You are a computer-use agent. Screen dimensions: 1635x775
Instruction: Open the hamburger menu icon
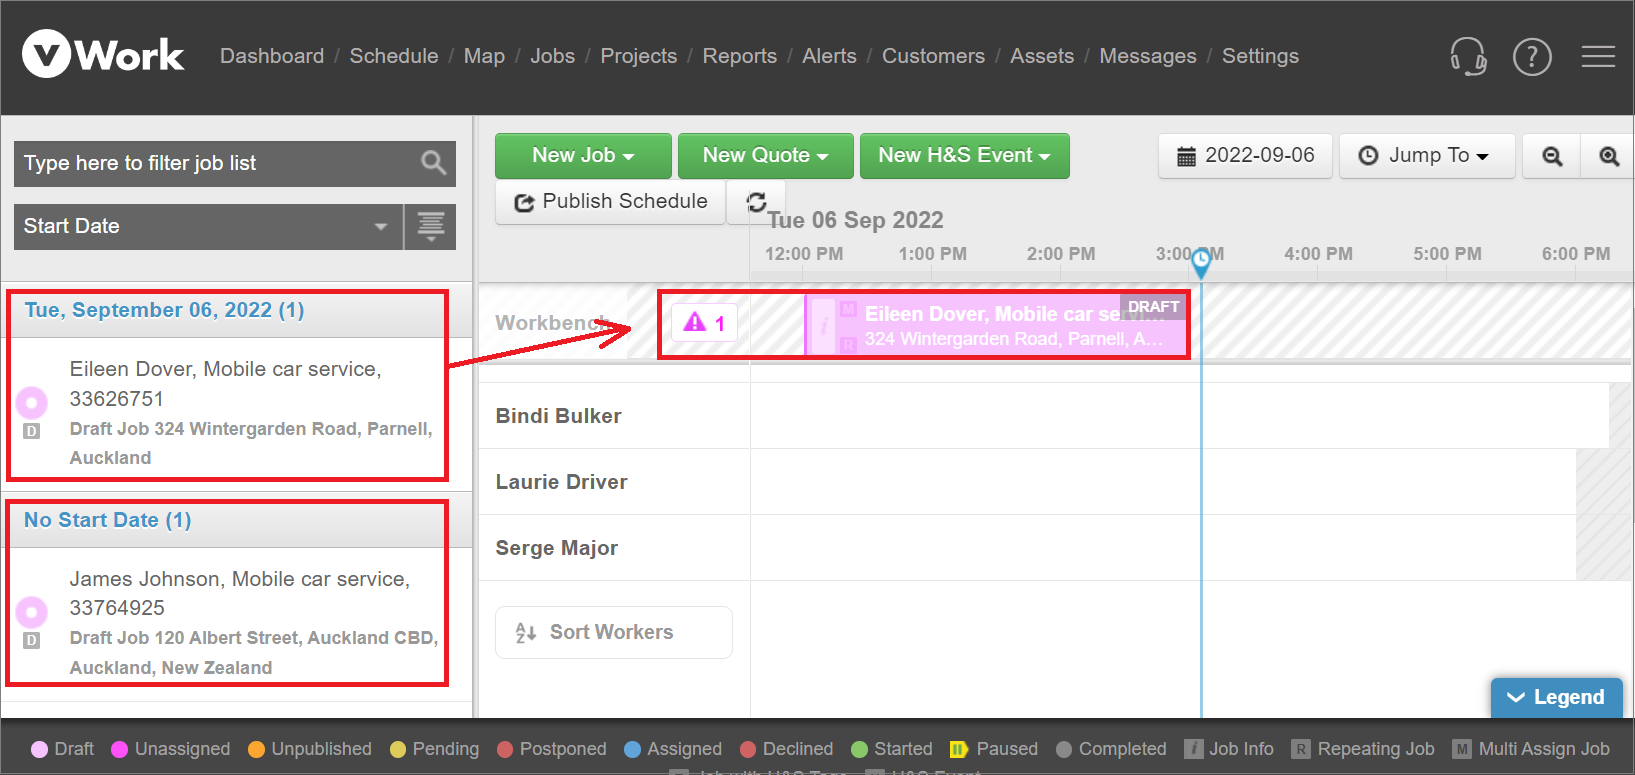point(1598,56)
